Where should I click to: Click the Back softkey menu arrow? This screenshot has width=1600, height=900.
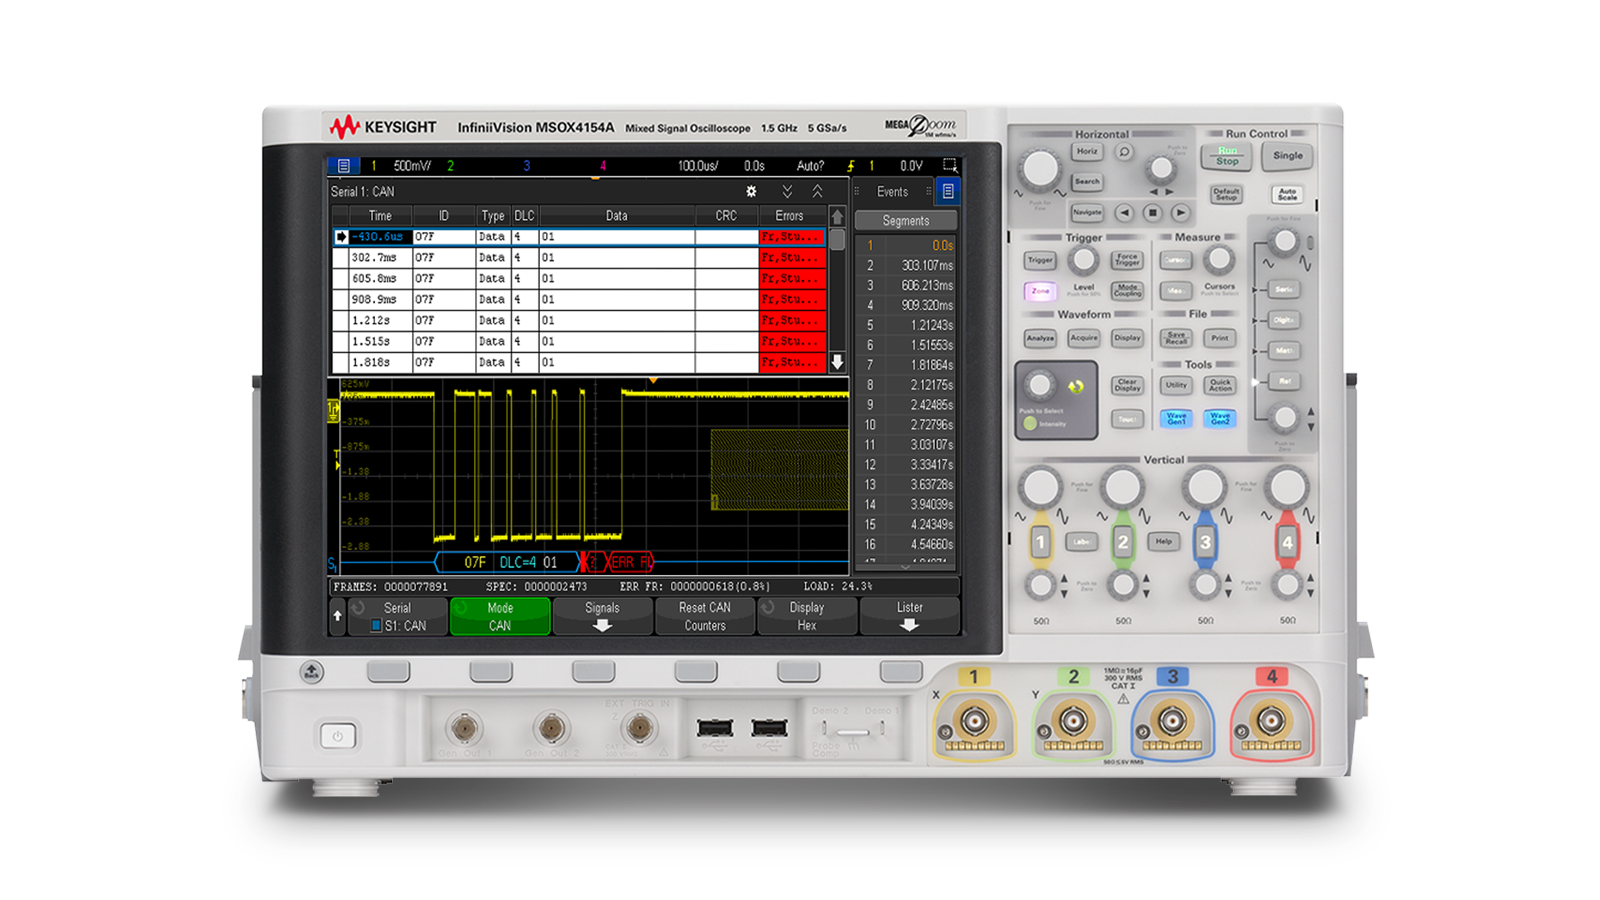[337, 616]
